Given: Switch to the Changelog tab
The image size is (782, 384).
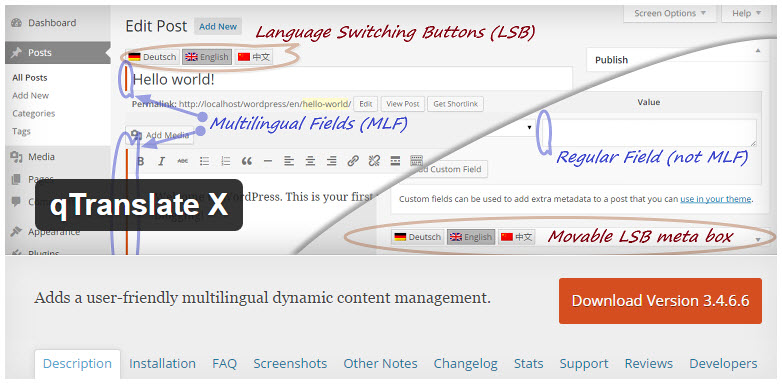Looking at the screenshot, I should (465, 364).
